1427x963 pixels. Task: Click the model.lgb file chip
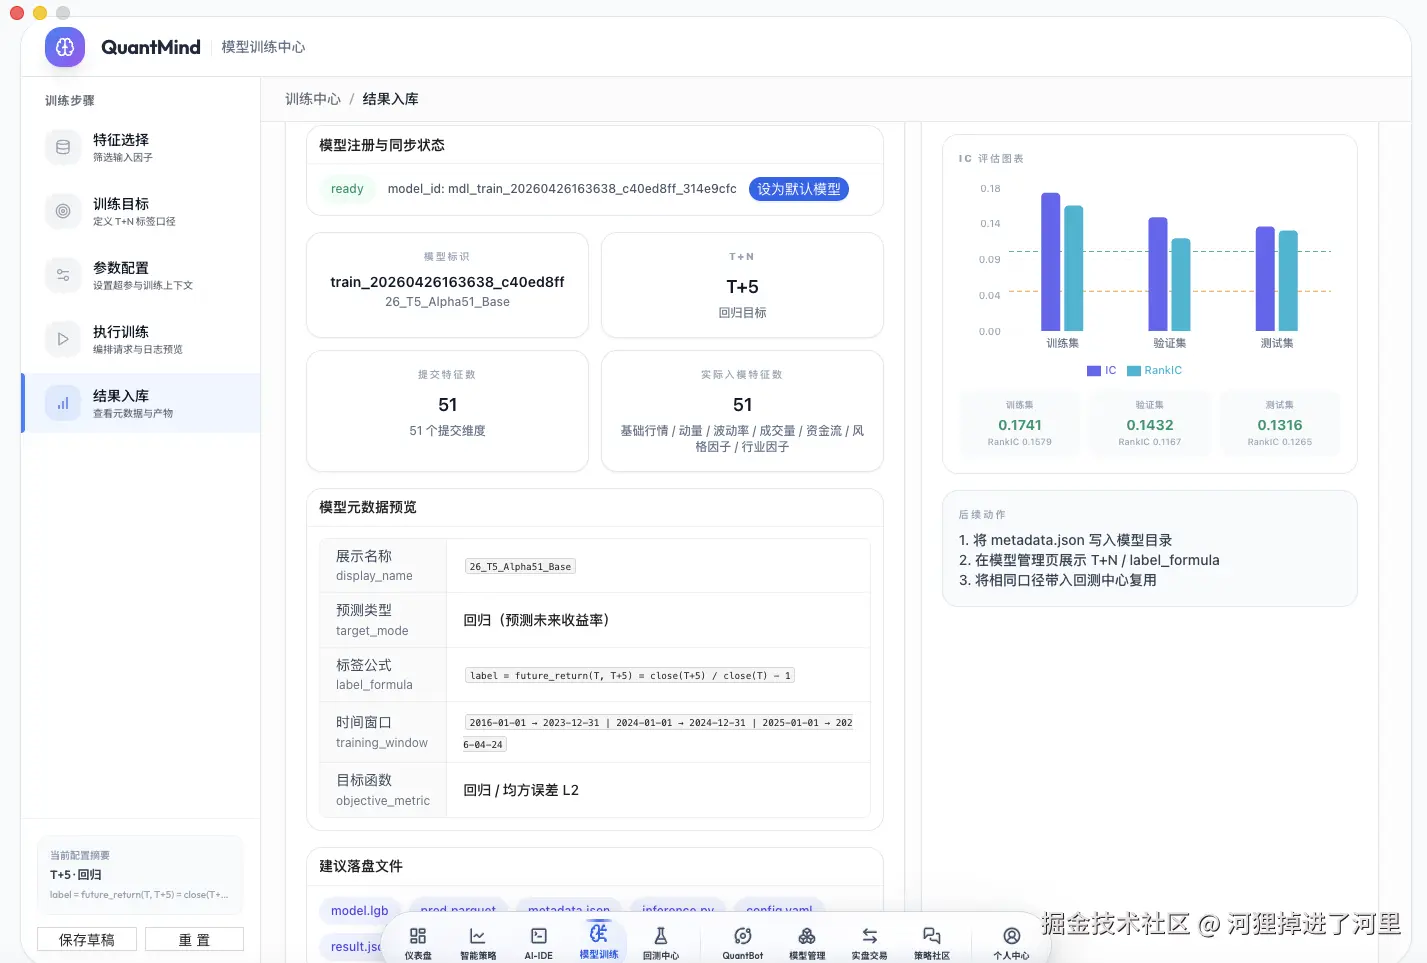click(360, 910)
